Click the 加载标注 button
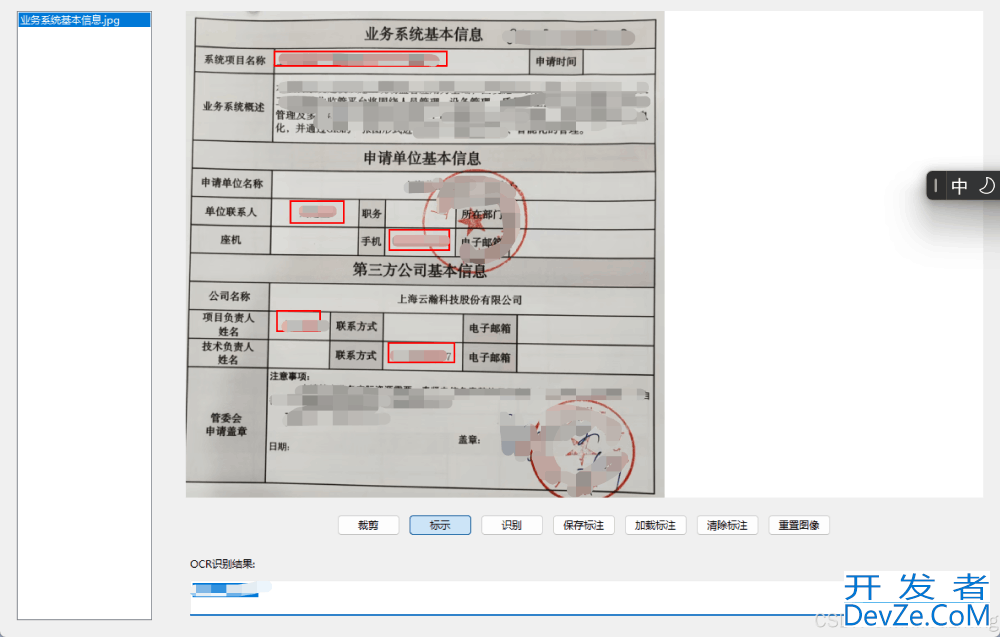The width and height of the screenshot is (1000, 637). click(656, 525)
